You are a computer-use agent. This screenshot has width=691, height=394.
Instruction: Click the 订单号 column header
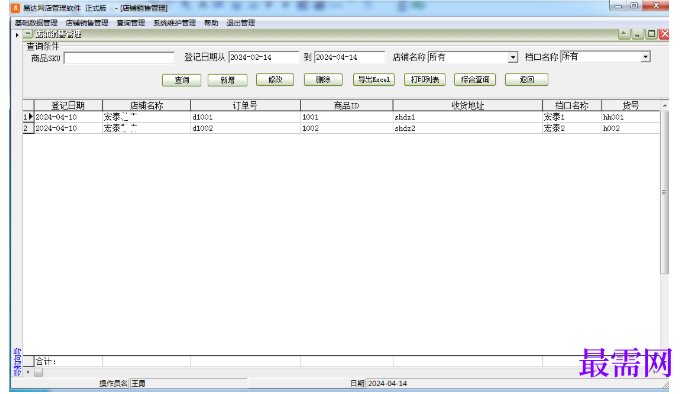coord(245,105)
